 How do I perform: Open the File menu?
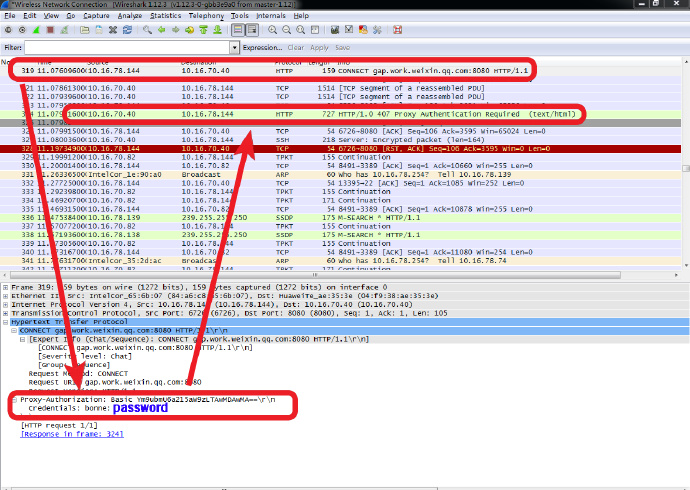[x=10, y=15]
